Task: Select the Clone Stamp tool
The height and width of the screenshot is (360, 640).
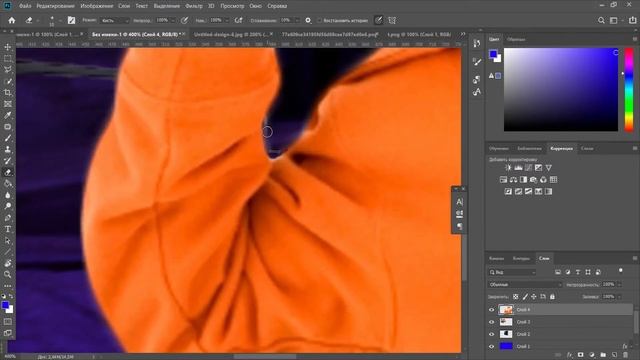Action: pos(8,150)
